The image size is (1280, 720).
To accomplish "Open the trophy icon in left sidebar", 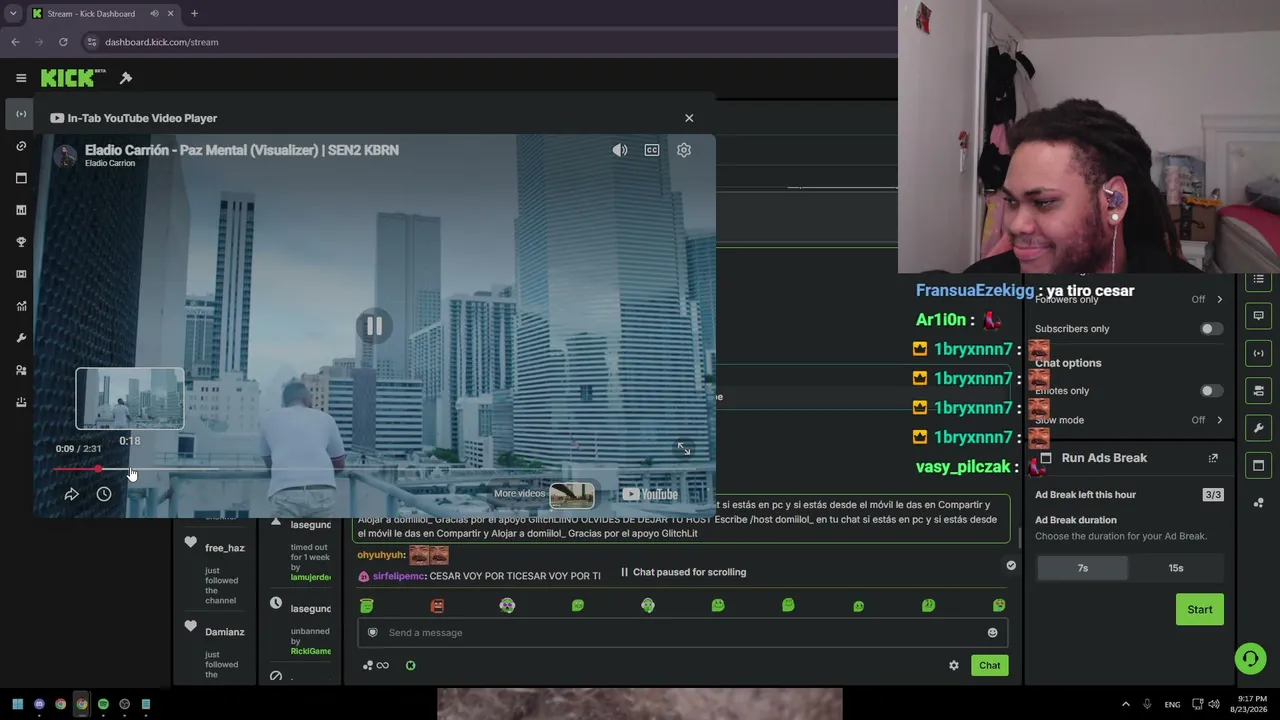I will click(x=21, y=242).
